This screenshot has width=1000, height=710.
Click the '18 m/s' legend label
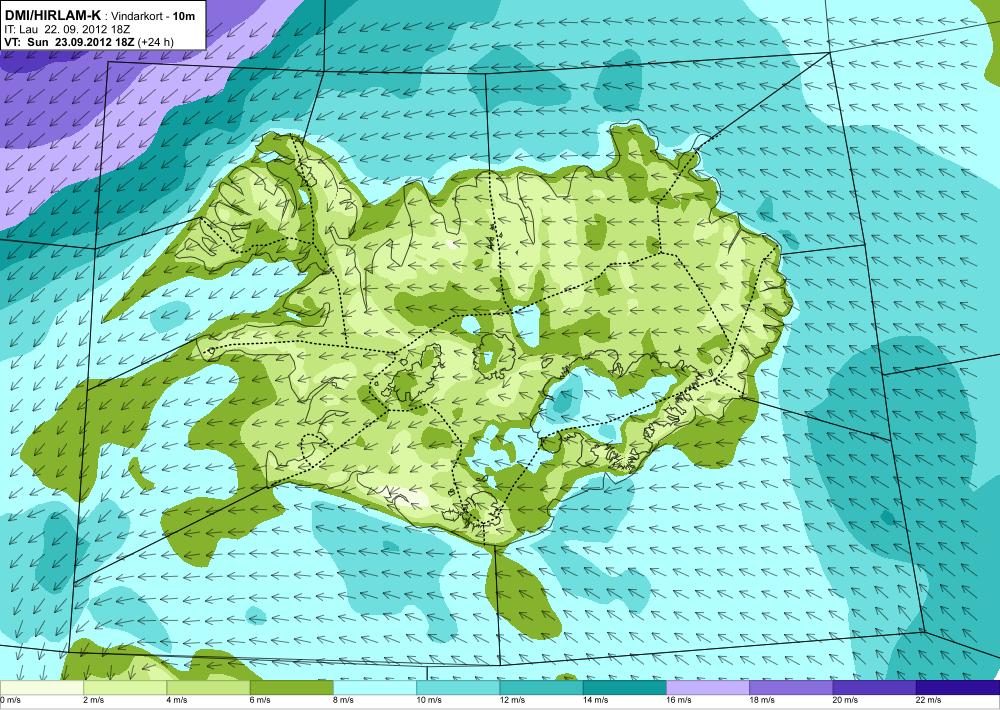point(762,700)
